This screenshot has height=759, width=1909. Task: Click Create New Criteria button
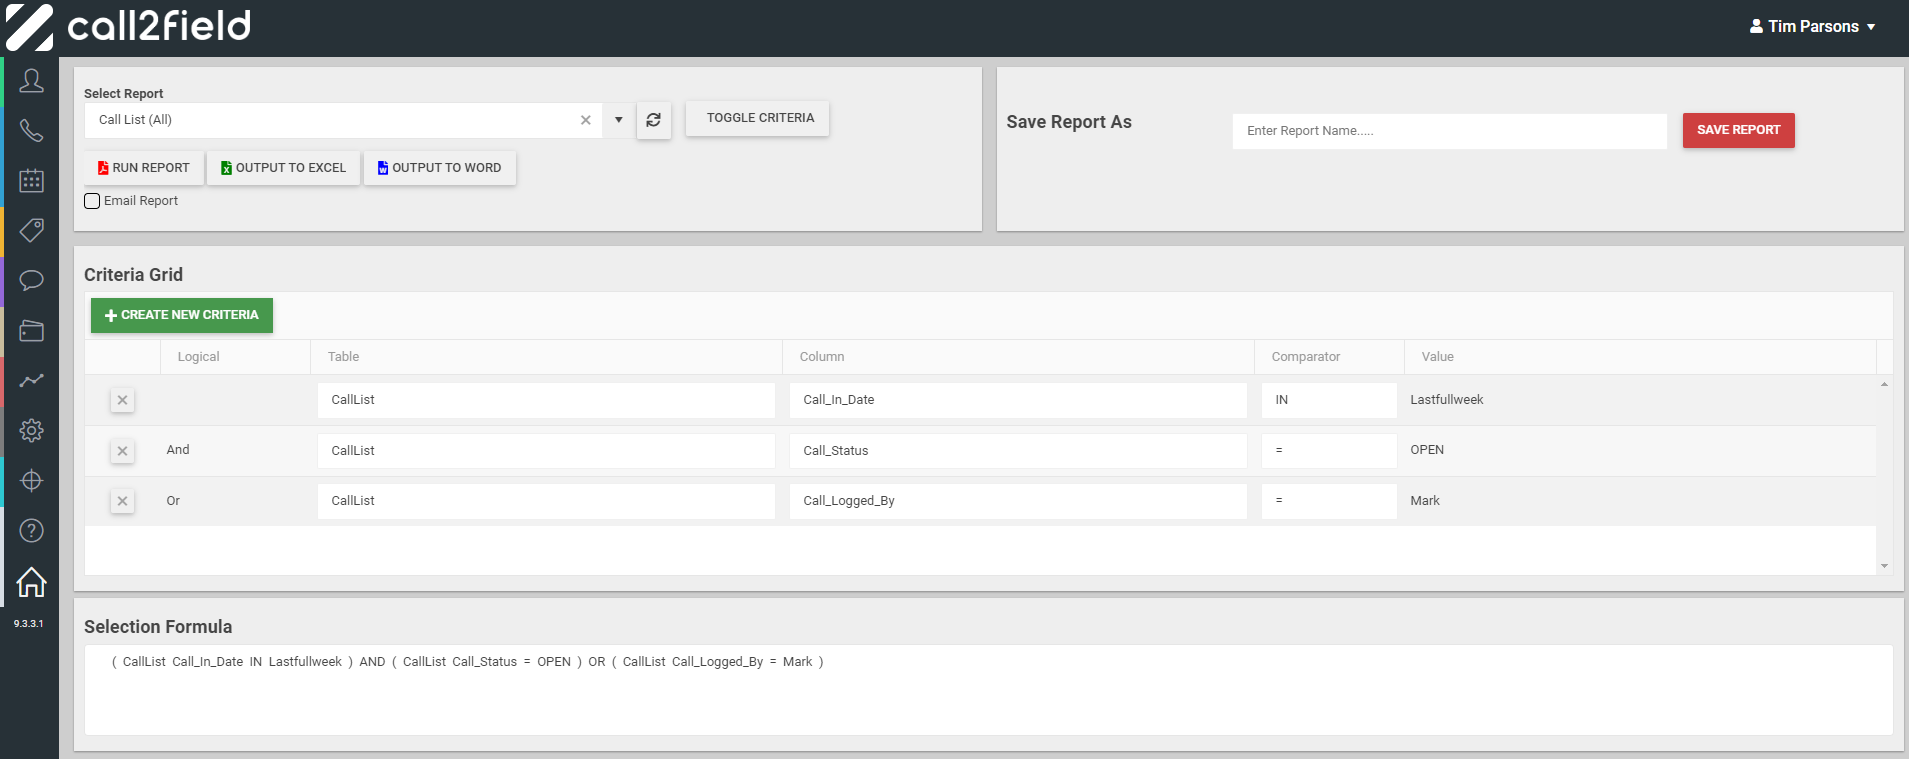[x=181, y=315]
